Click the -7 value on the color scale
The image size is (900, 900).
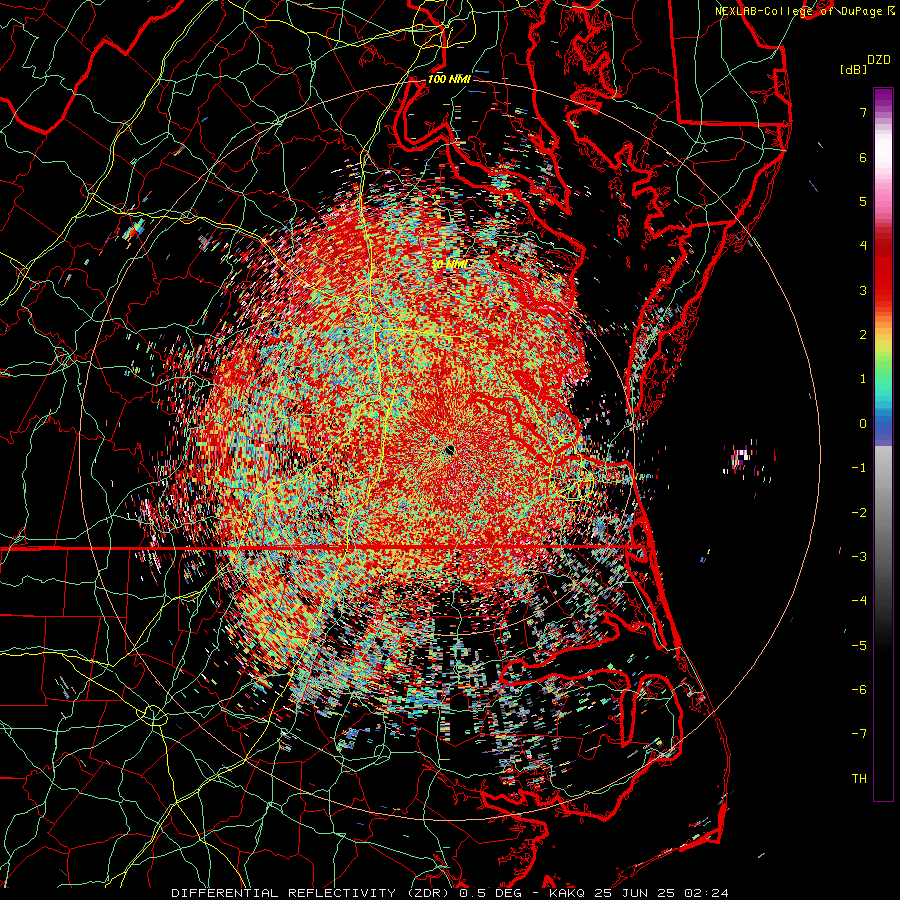pos(859,734)
